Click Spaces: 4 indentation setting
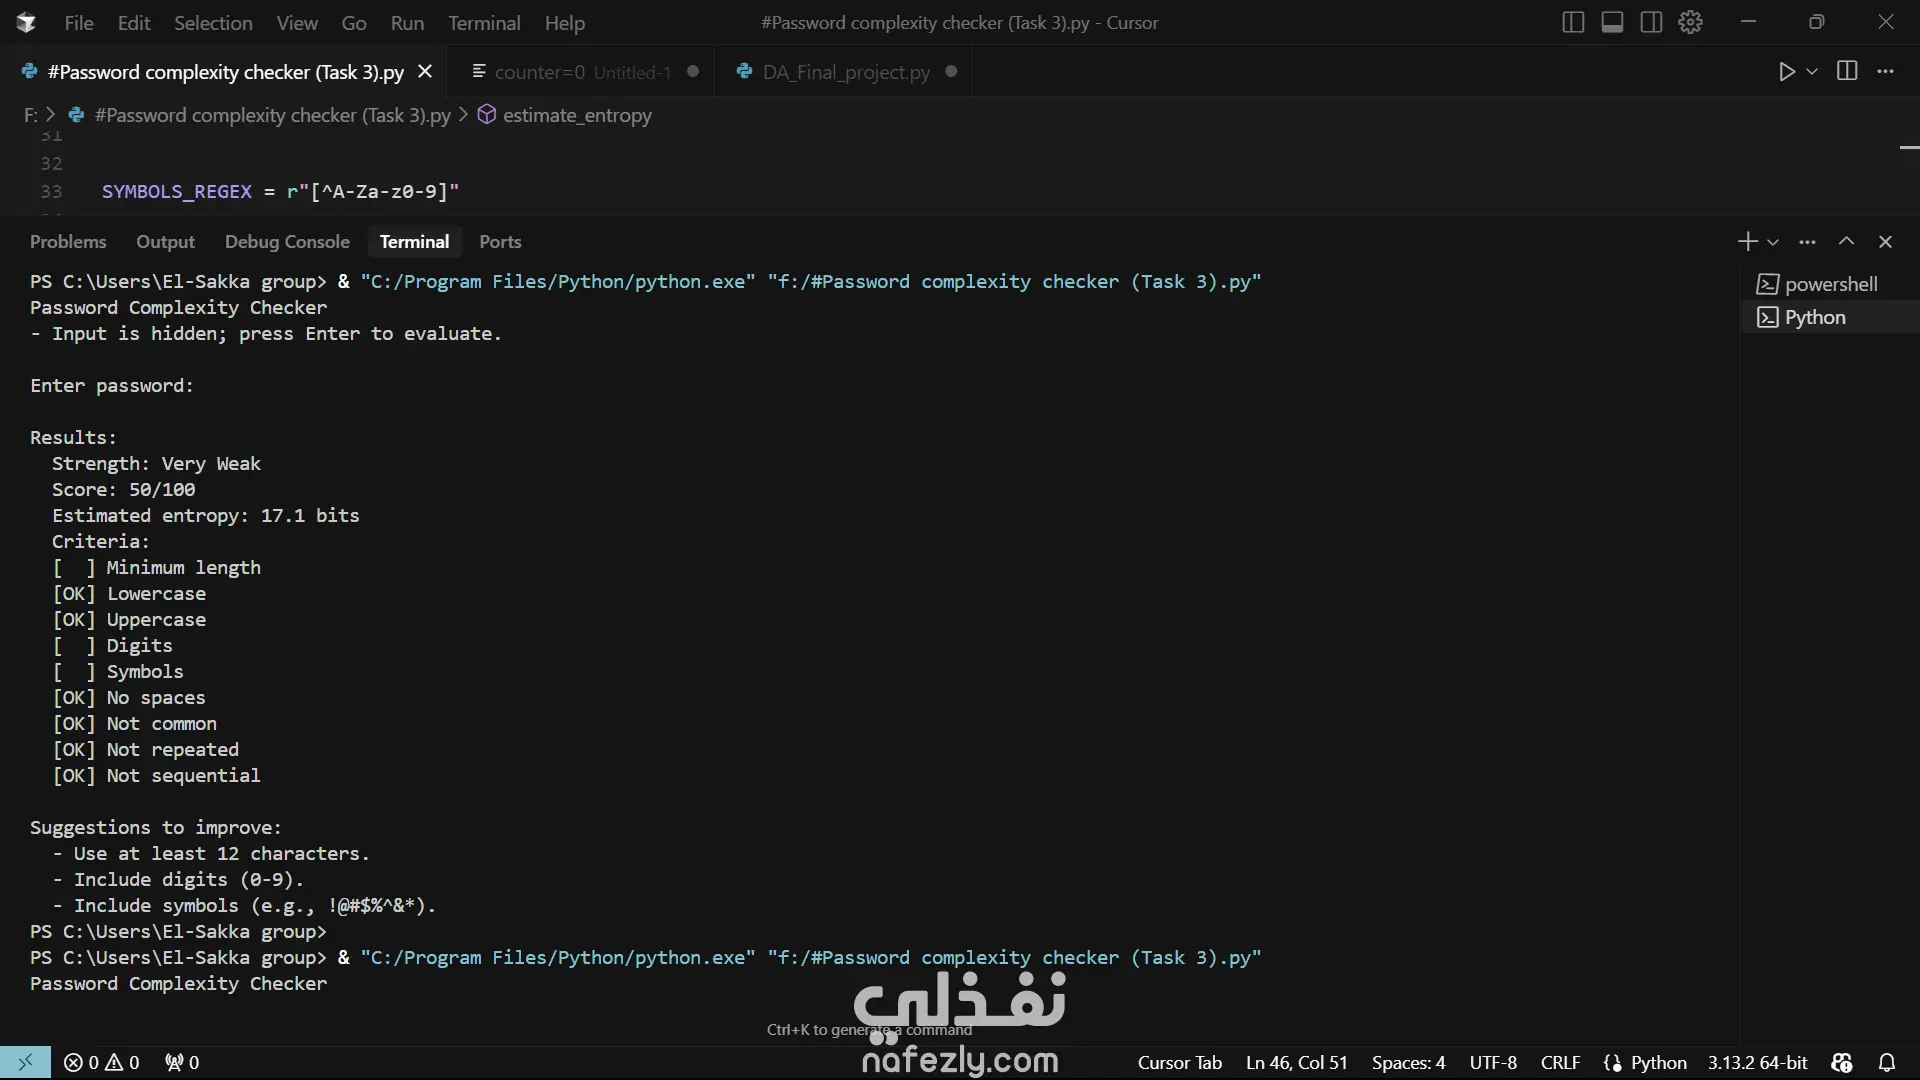 tap(1408, 1062)
